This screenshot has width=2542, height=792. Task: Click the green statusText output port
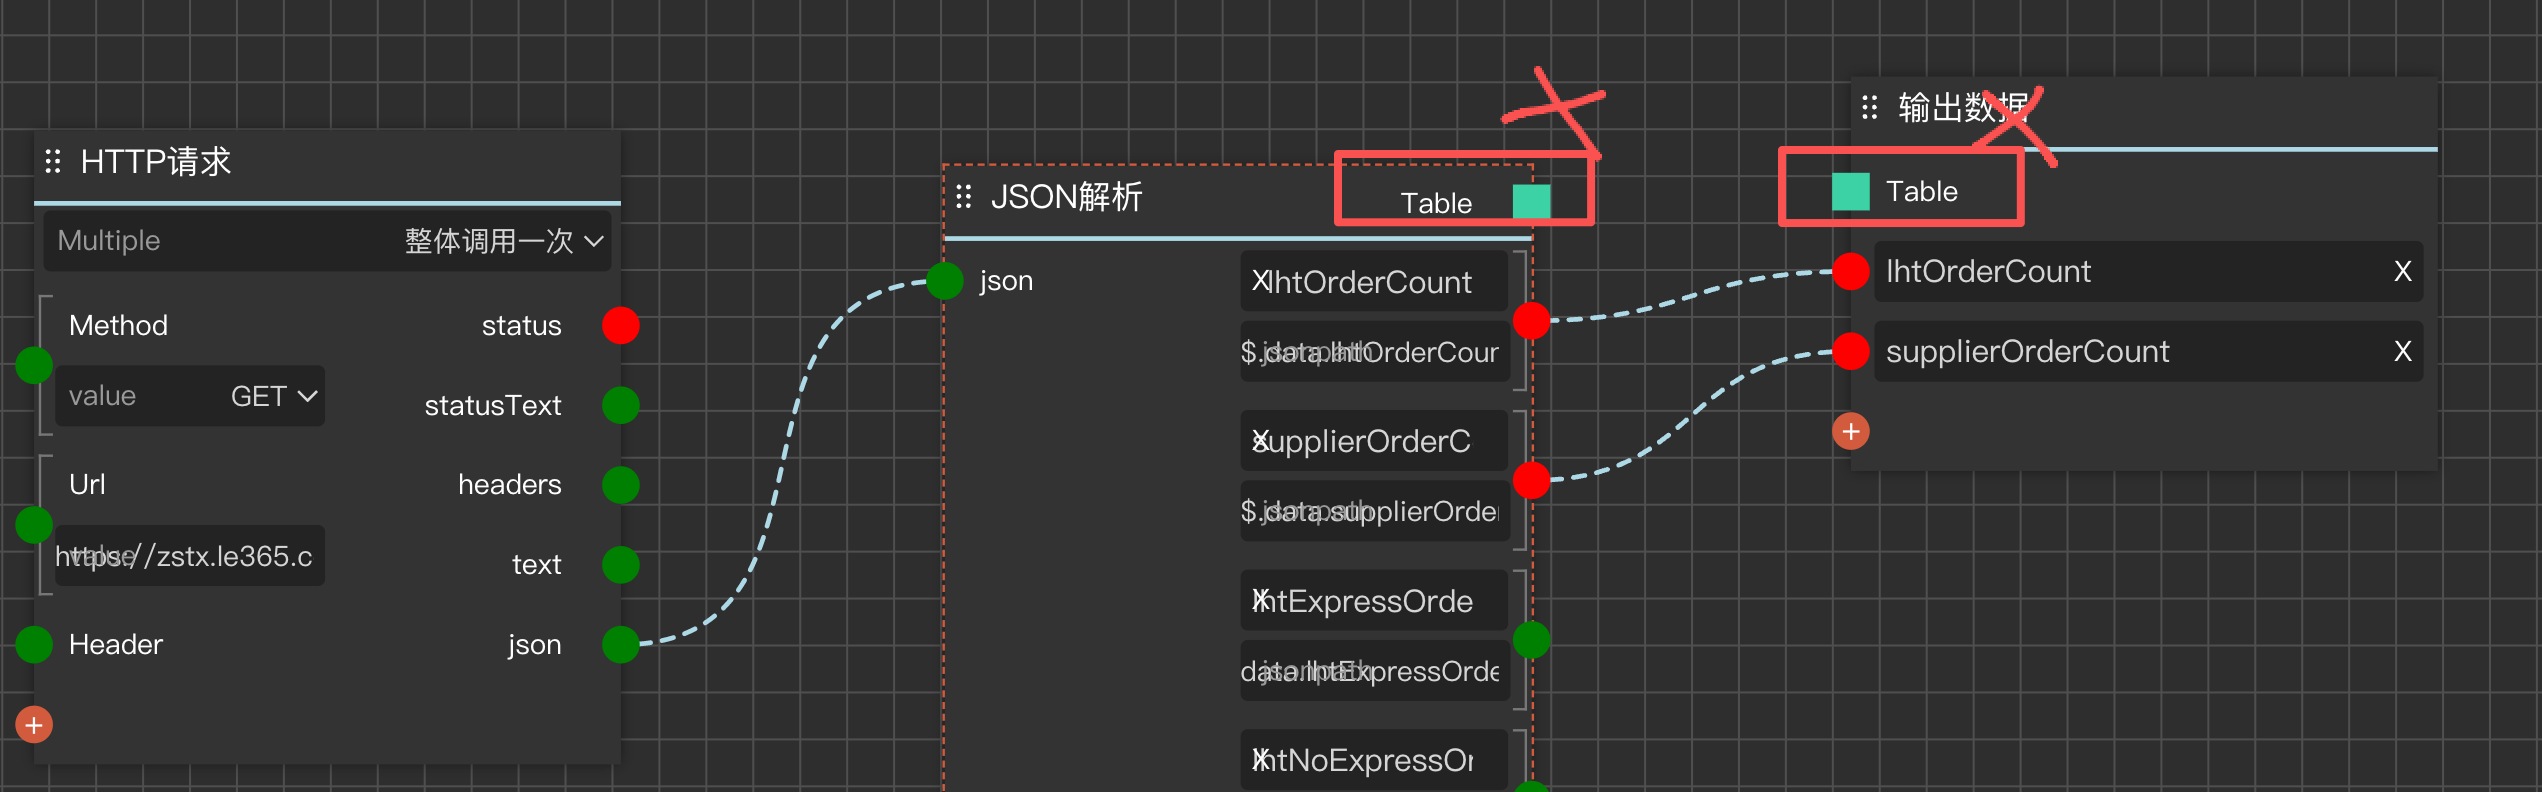click(620, 405)
